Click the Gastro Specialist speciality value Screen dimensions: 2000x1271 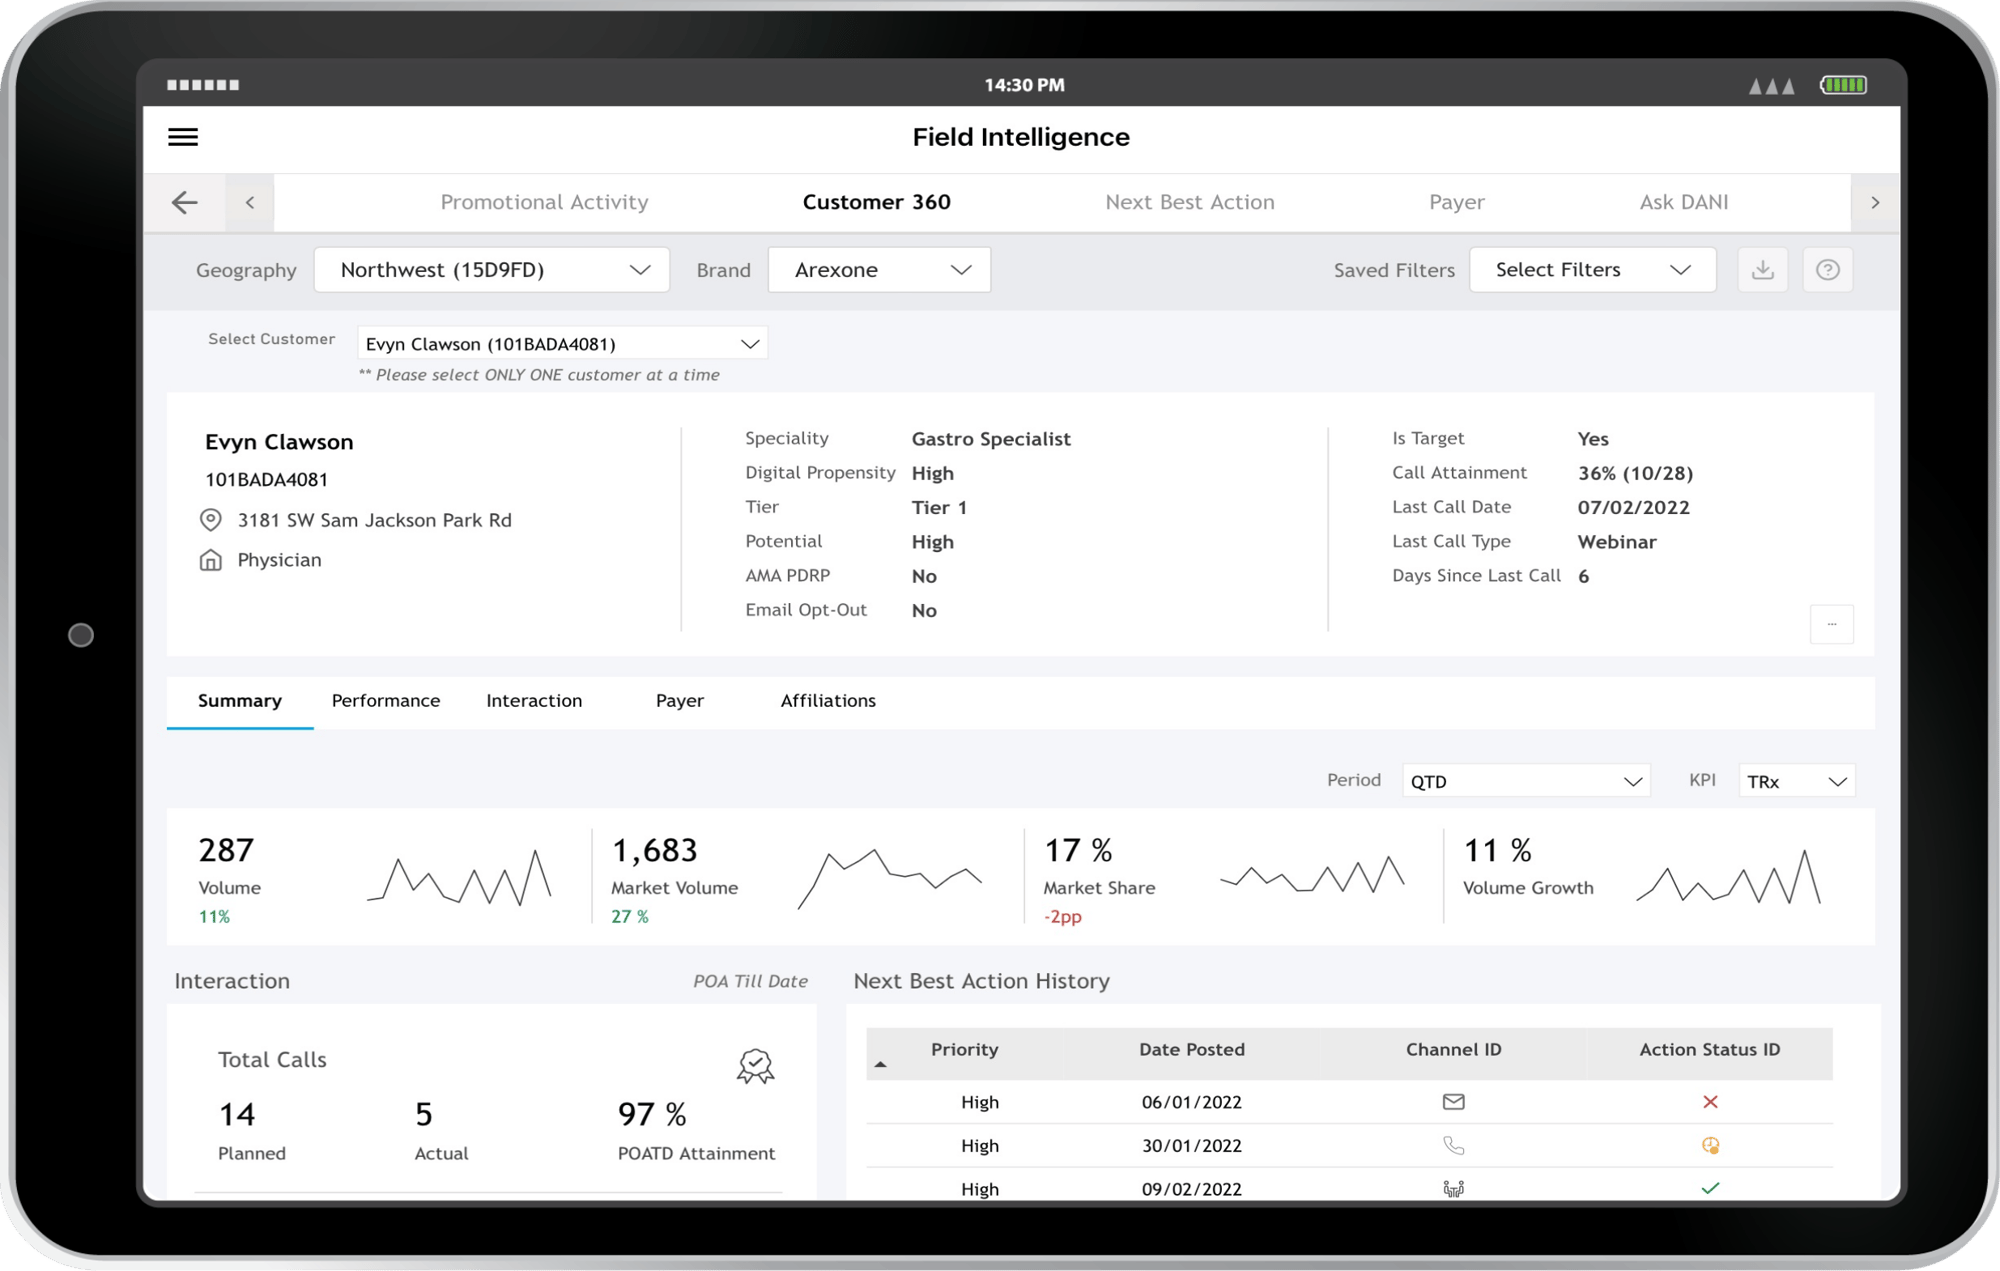point(991,439)
